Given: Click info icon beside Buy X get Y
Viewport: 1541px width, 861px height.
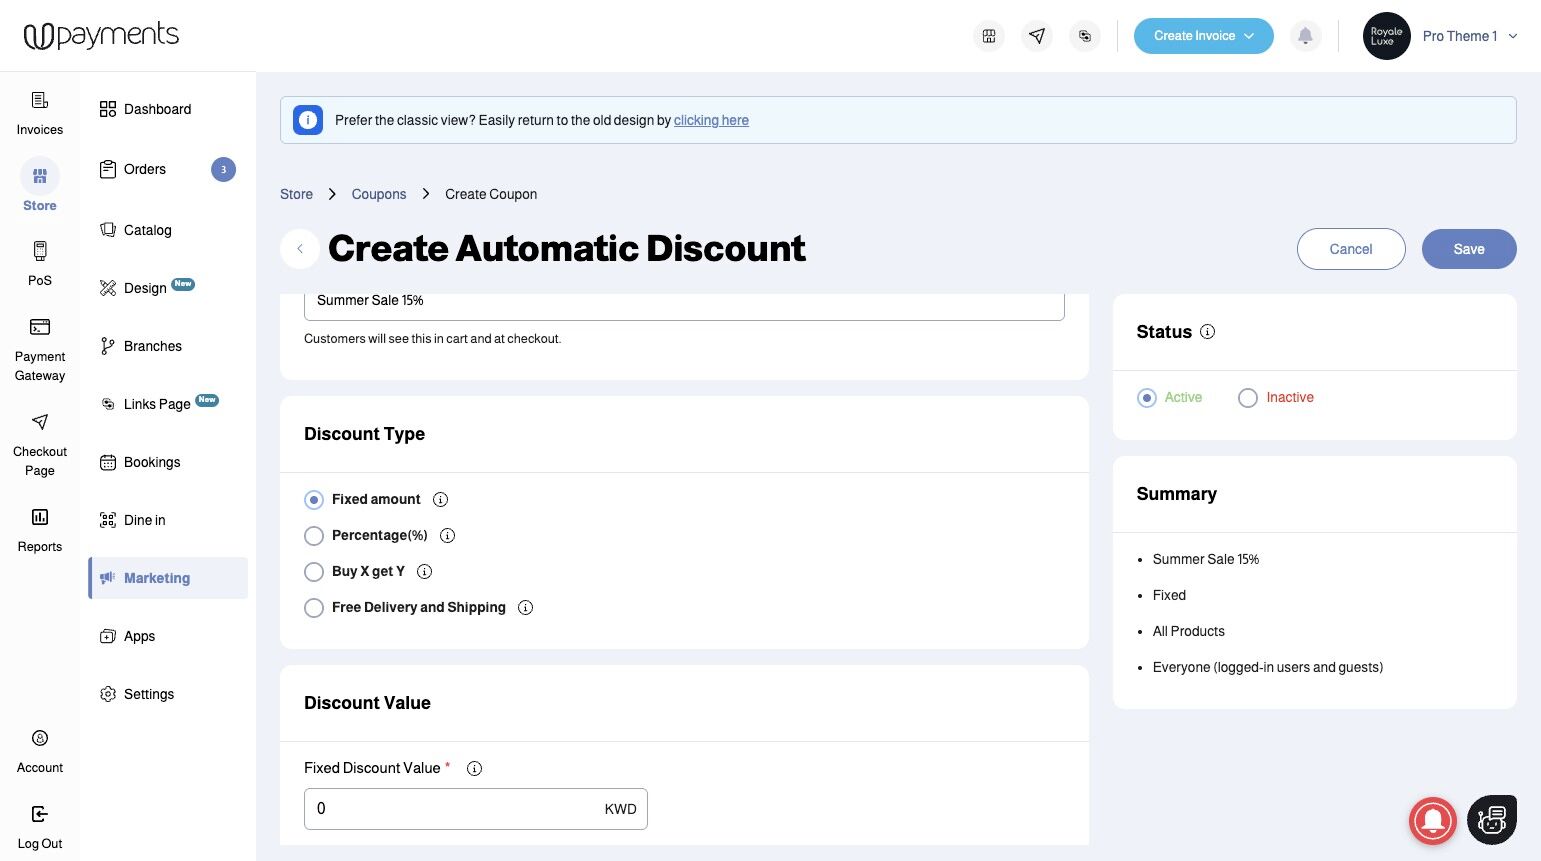Looking at the screenshot, I should [x=424, y=572].
